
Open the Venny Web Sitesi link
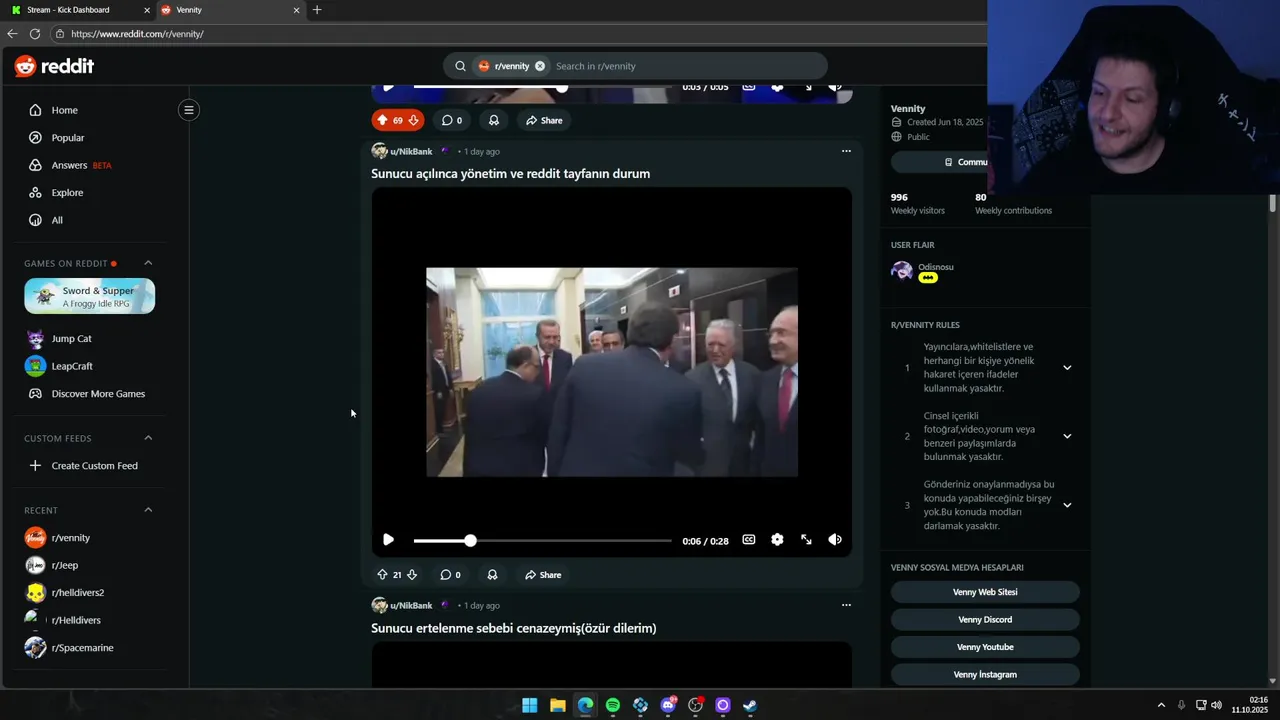pyautogui.click(x=985, y=592)
